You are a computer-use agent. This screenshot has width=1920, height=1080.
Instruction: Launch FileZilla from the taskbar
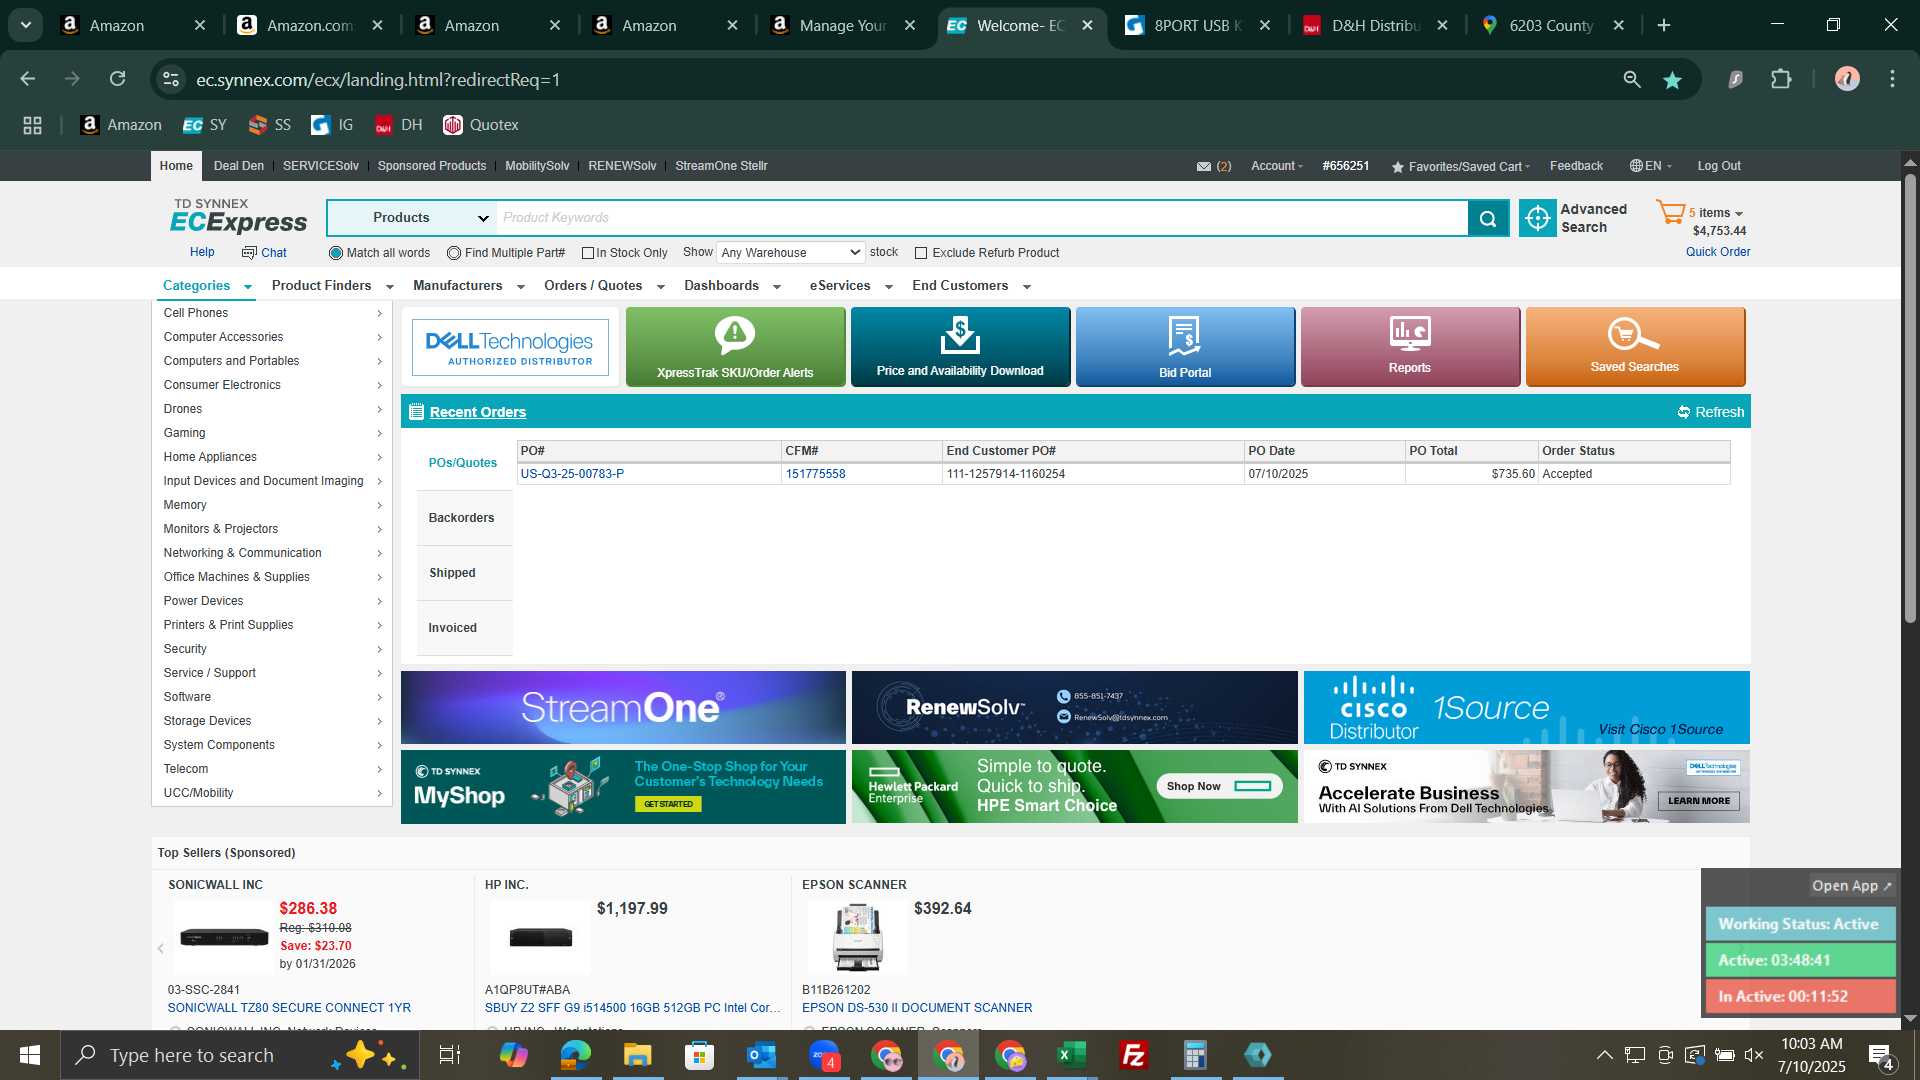coord(1133,1055)
